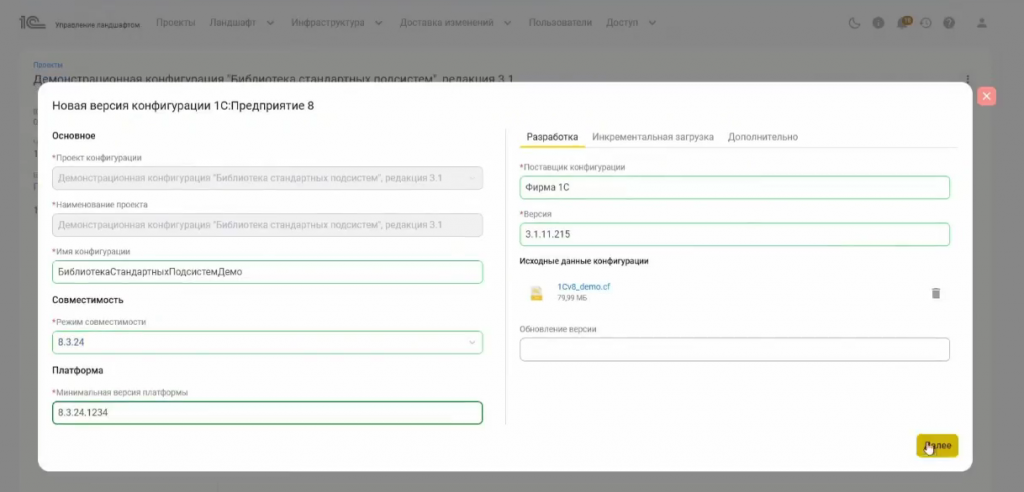Click the Обновление версии input field
Screen dimensions: 1024x492
pyautogui.click(x=734, y=349)
